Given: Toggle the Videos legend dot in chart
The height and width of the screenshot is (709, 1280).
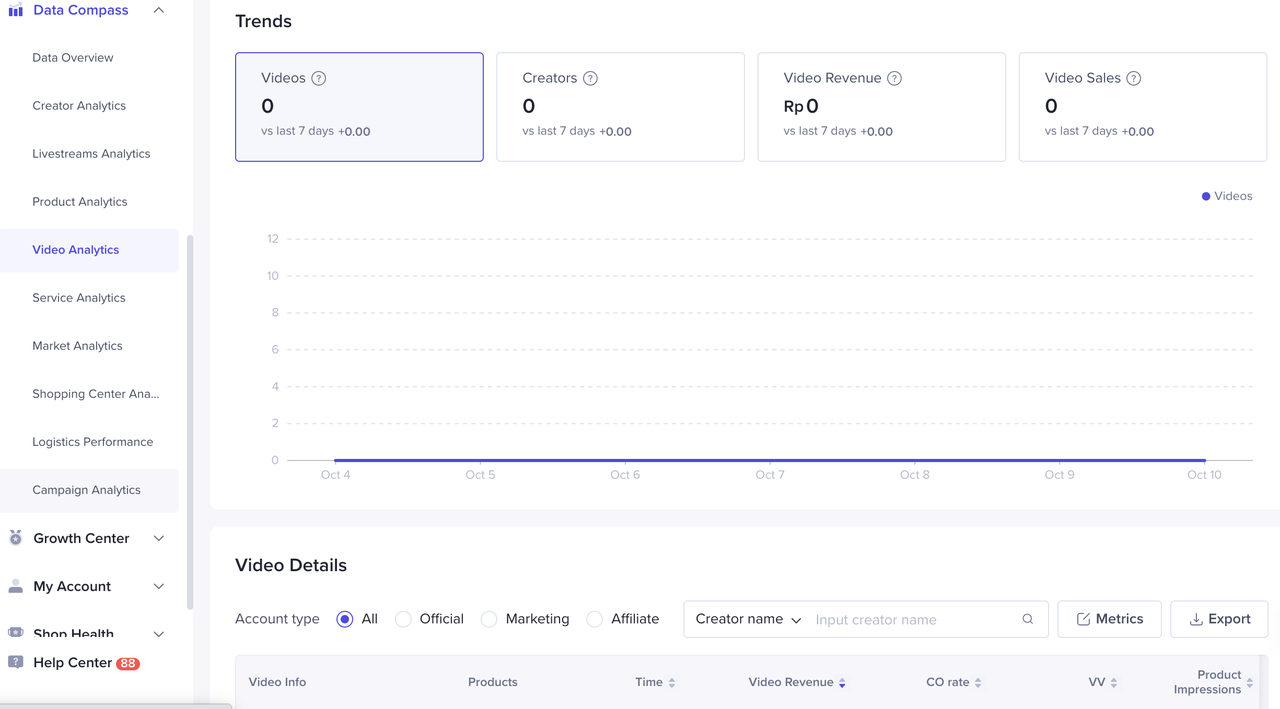Looking at the screenshot, I should tap(1206, 196).
